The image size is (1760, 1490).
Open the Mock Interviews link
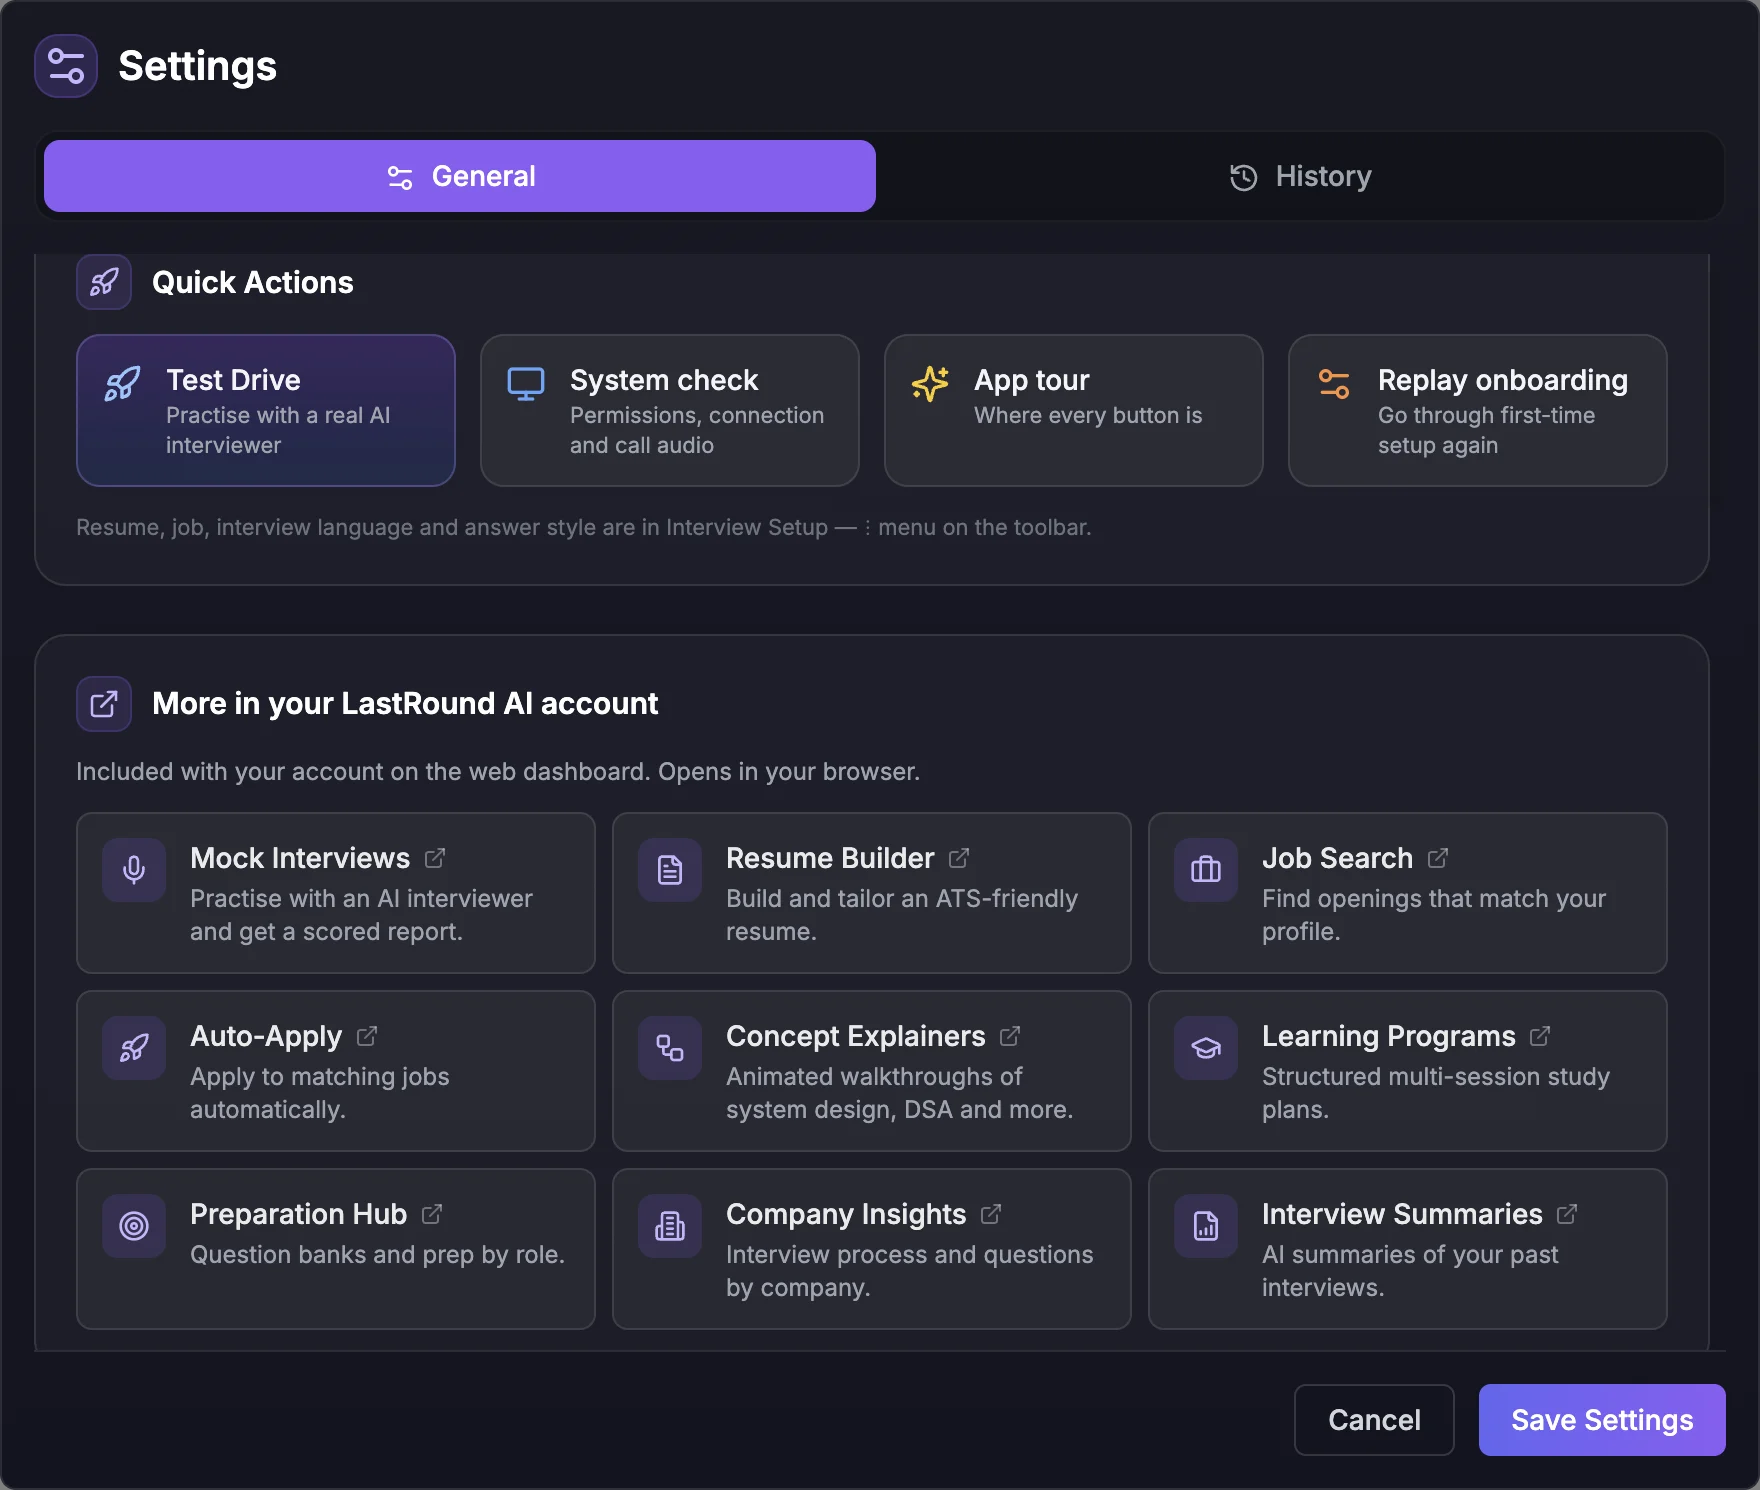[336, 893]
